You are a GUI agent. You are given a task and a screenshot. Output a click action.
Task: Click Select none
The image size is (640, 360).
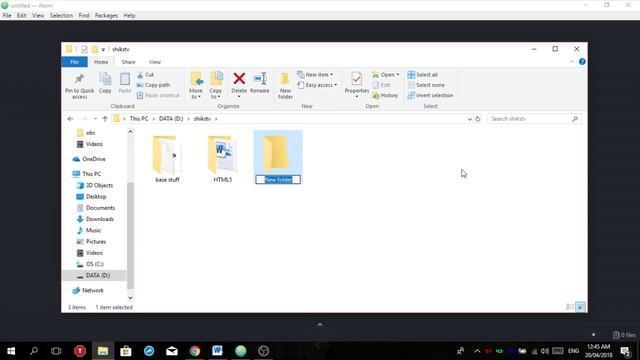point(426,85)
